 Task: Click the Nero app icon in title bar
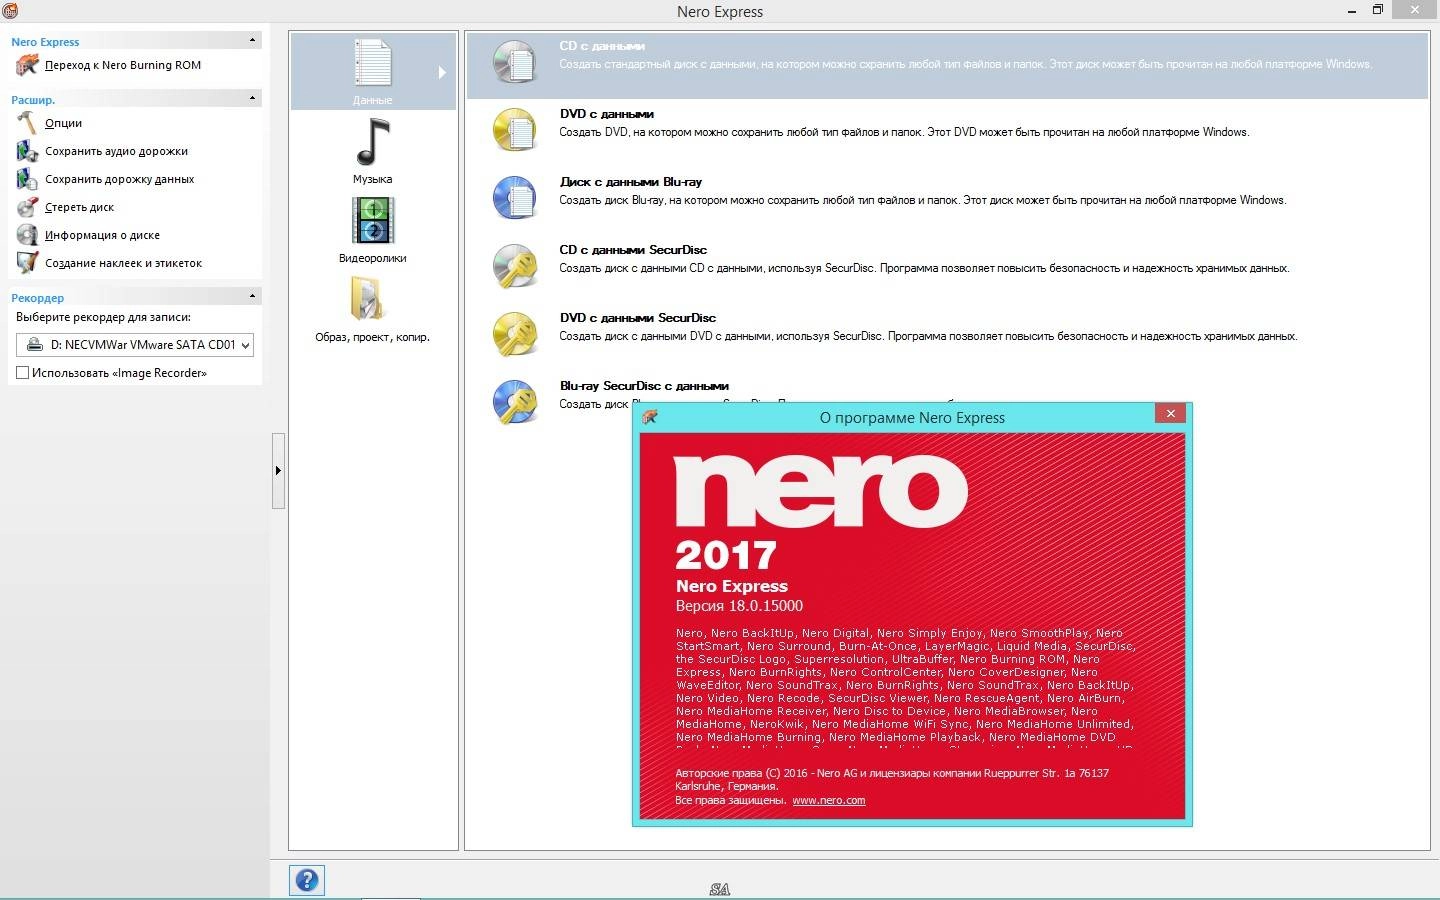(10, 10)
